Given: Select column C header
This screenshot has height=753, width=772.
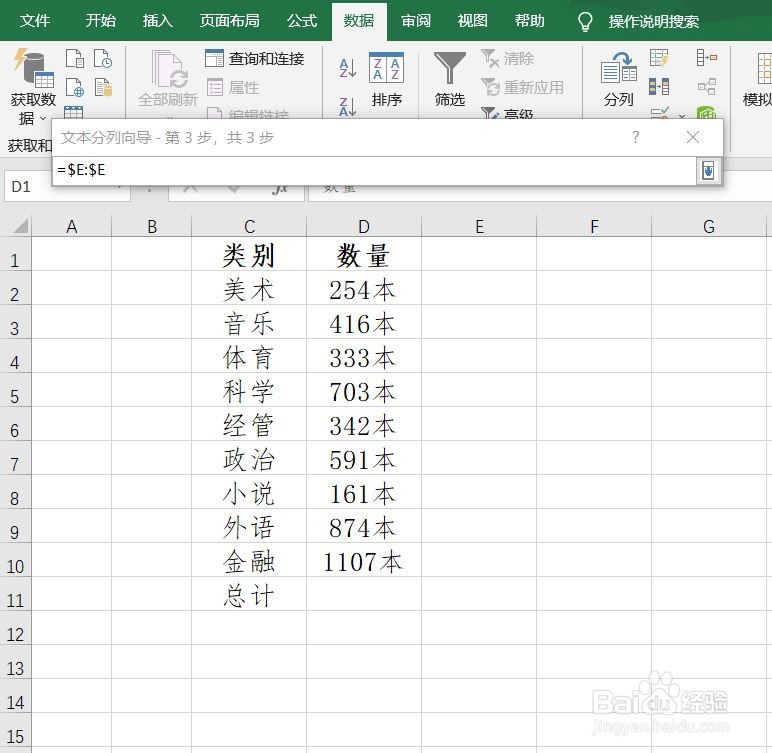Looking at the screenshot, I should pyautogui.click(x=249, y=227).
